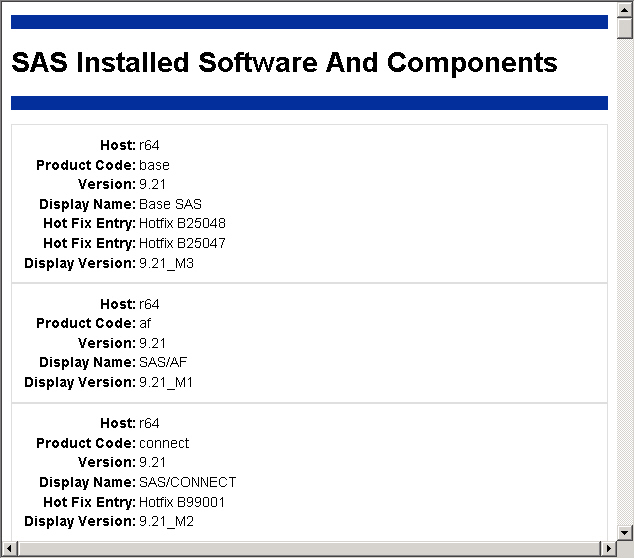Click the 'Base SAS' display name
This screenshot has width=635, height=559.
click(x=170, y=204)
